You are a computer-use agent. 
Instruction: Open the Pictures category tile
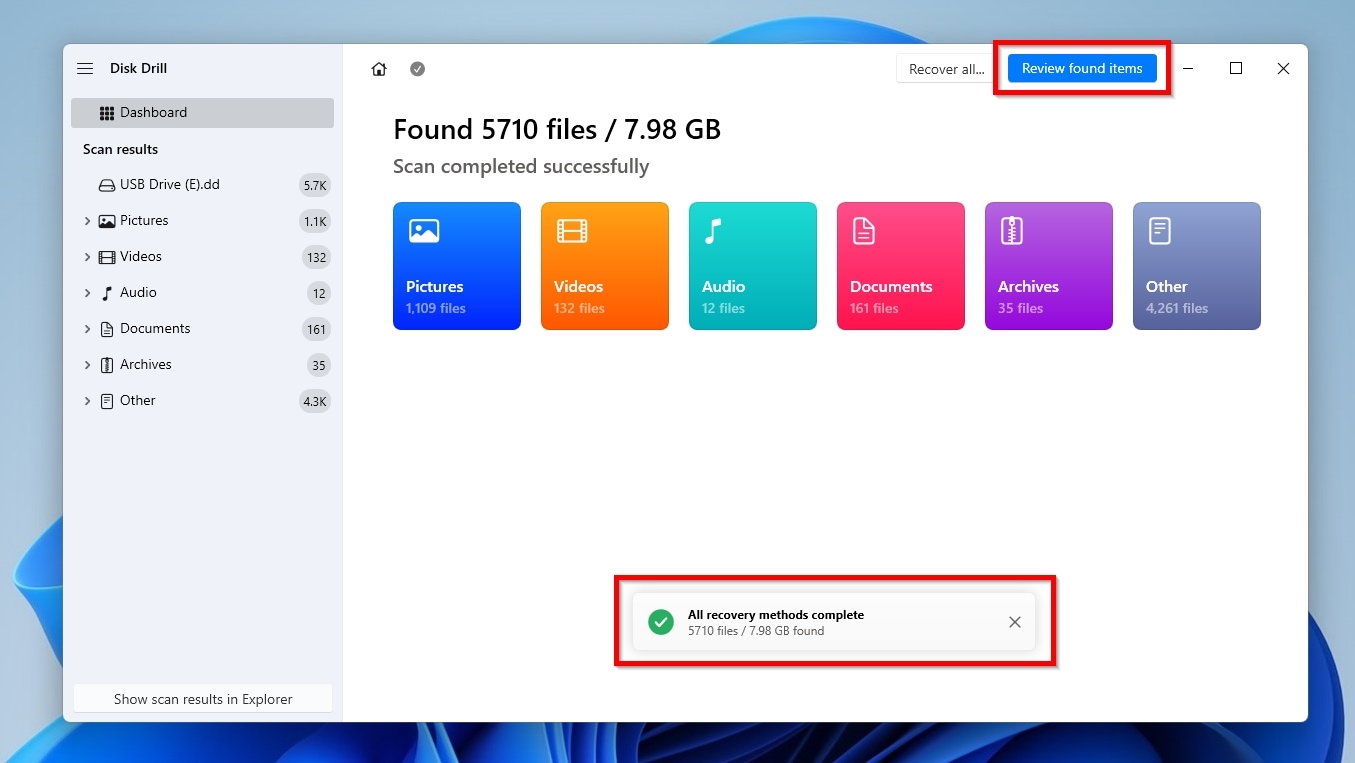(457, 265)
